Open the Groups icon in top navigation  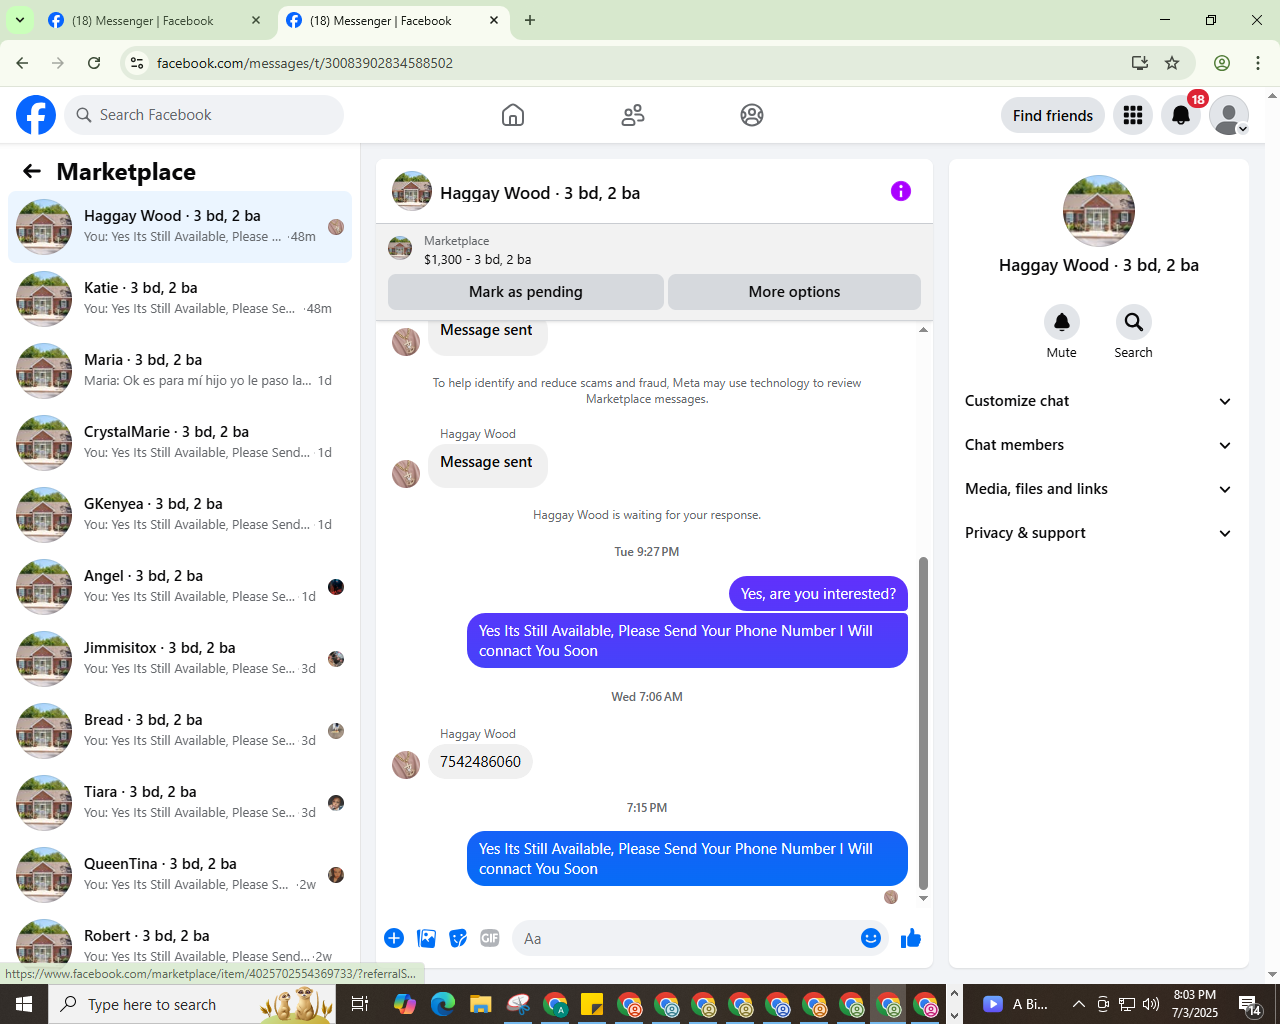pyautogui.click(x=752, y=115)
